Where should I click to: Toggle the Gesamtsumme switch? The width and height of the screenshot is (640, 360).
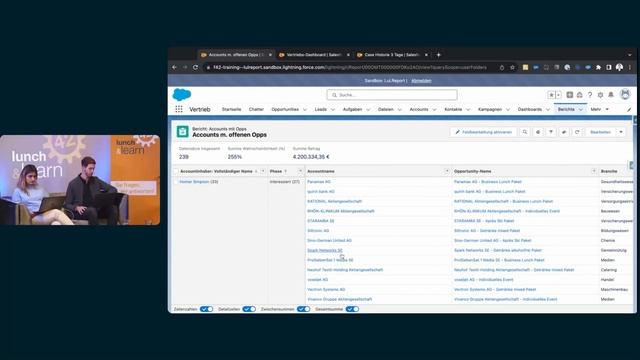(352, 309)
